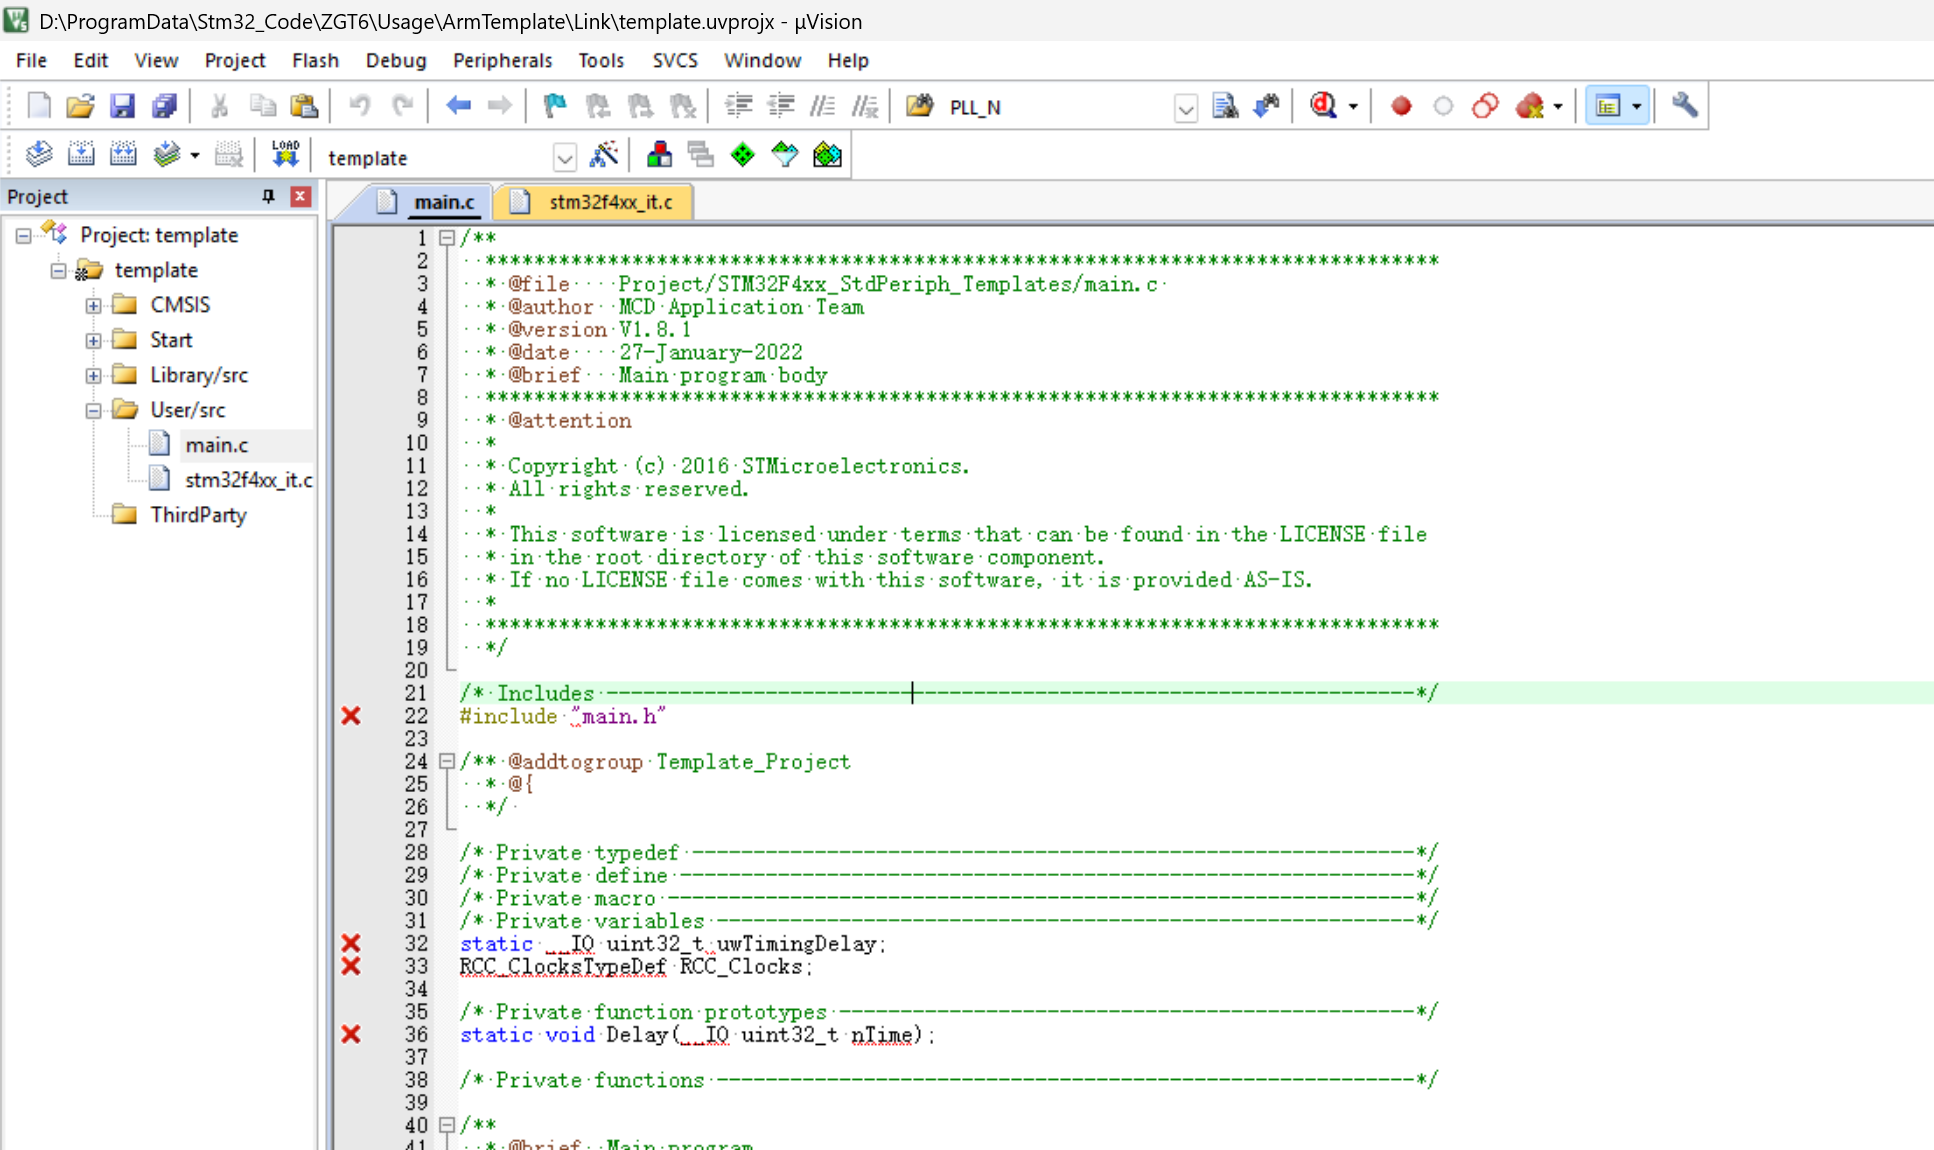Select main.c in the project tree
The image size is (1934, 1150).
[216, 445]
